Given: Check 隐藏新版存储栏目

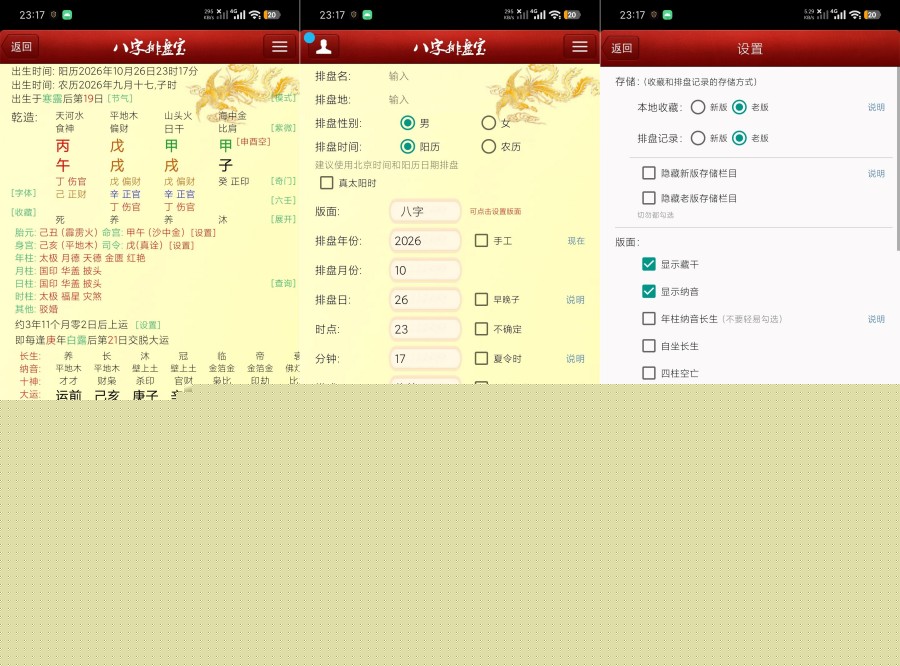Looking at the screenshot, I should [x=649, y=173].
